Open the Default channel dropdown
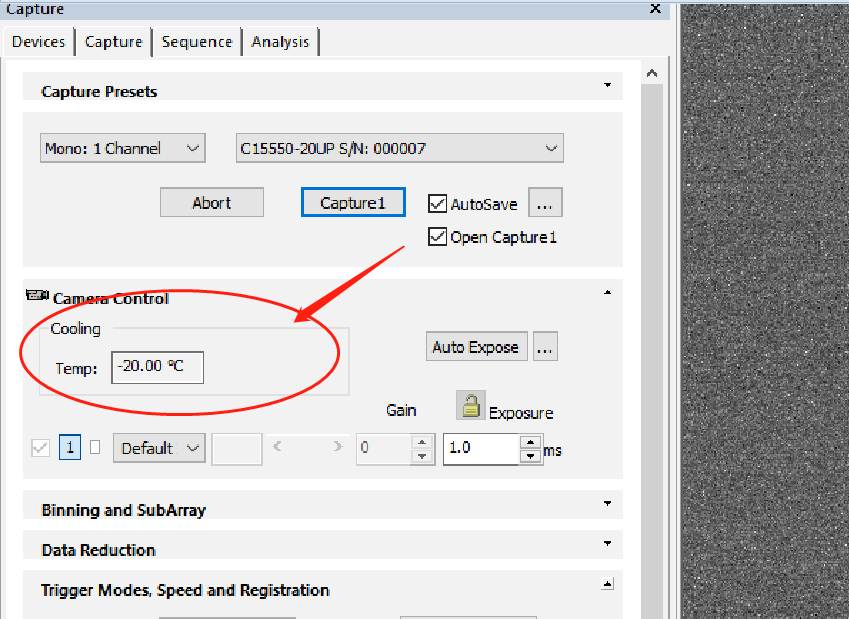849x619 pixels. tap(159, 448)
